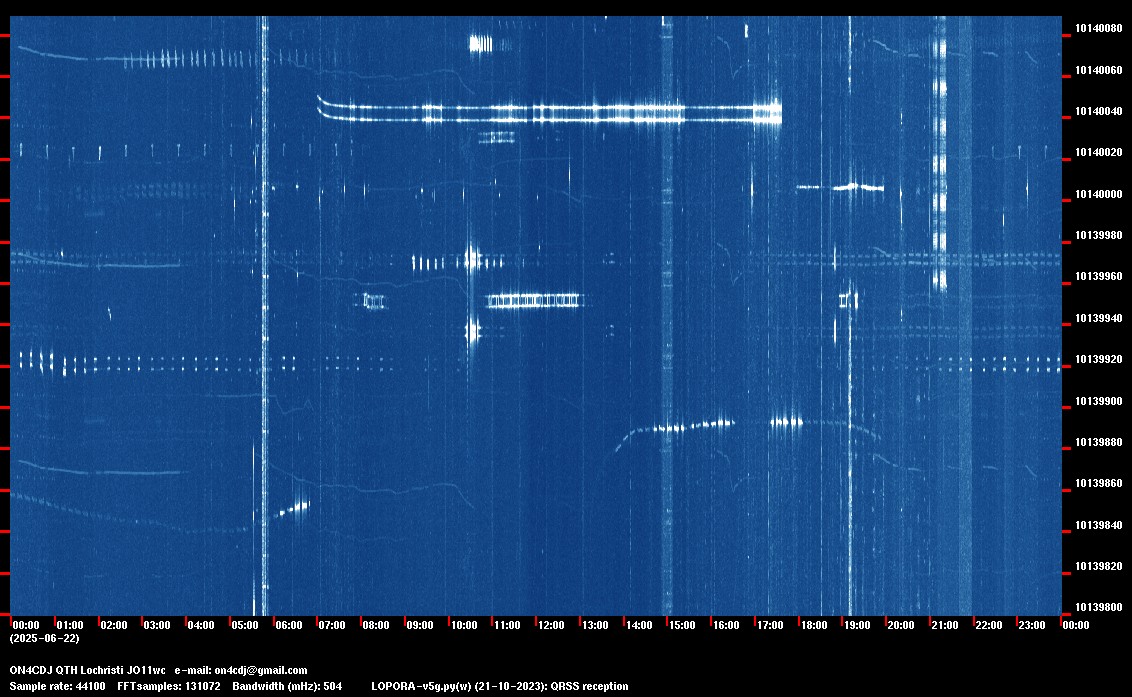This screenshot has height=697, width=1132.
Task: Click the 10139940 frequency label
Action: pos(1099,319)
